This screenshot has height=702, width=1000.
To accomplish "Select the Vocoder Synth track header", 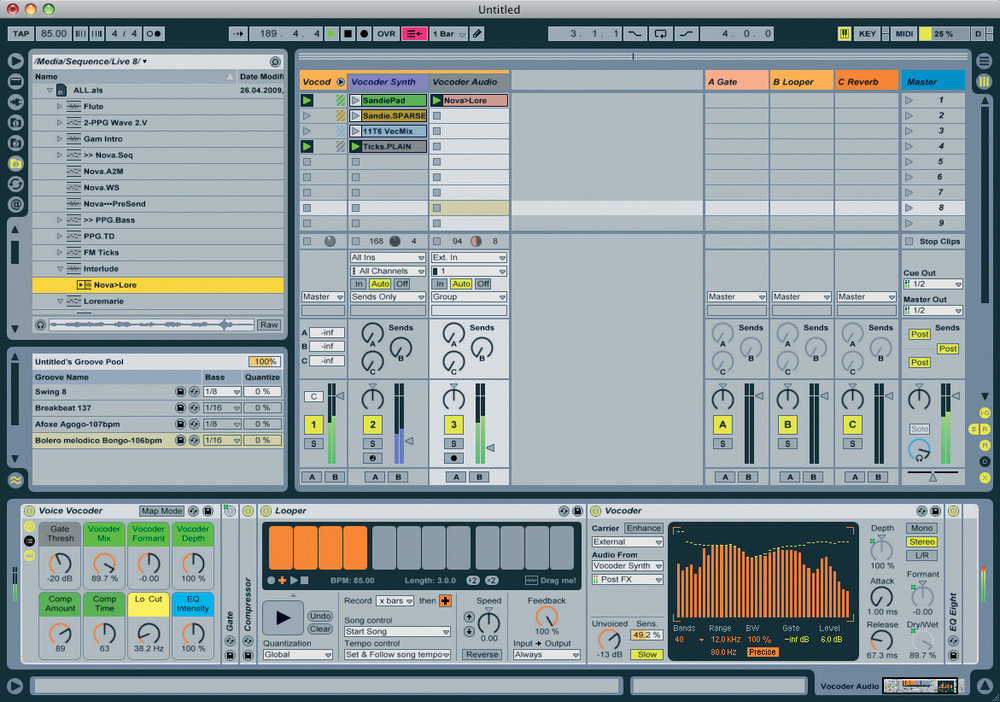I will 388,82.
